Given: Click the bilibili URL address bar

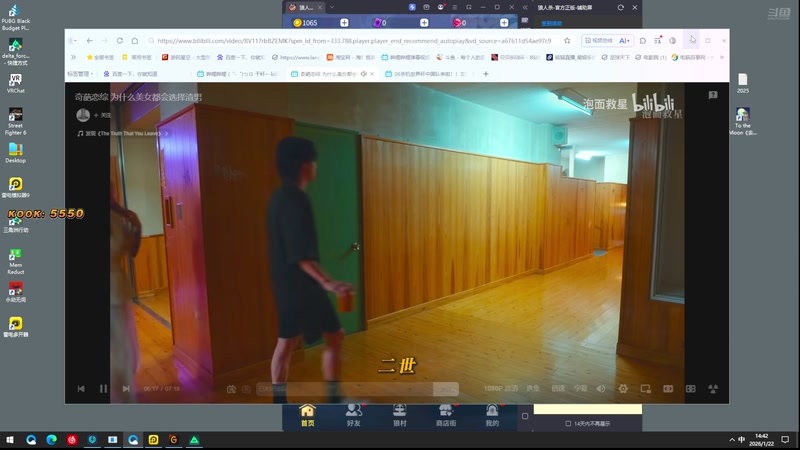Looking at the screenshot, I should (354, 40).
